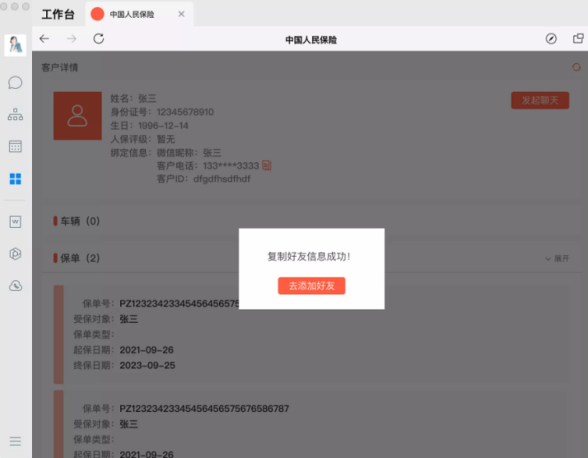Click page title 中国人民保险 in the toolbar
Screen dimensions: 588x458
pos(311,39)
